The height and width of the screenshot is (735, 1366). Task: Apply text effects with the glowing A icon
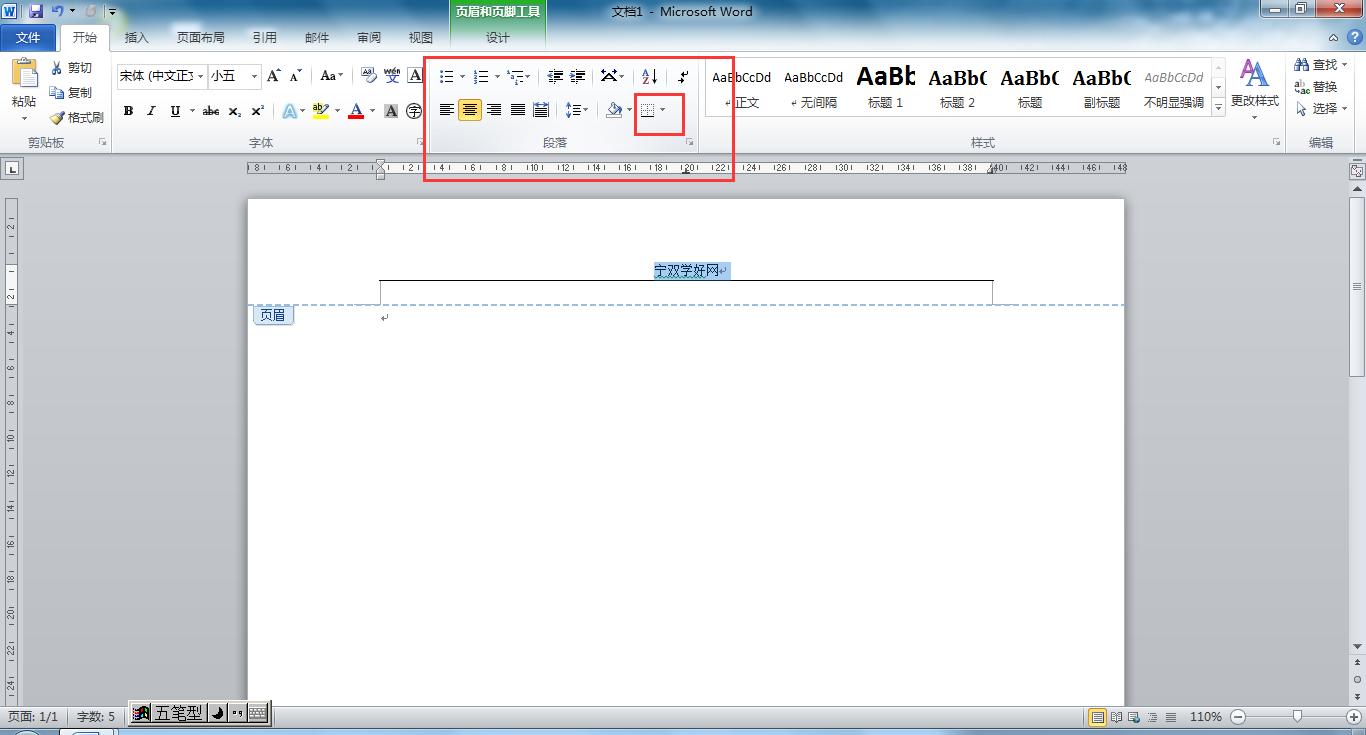289,111
